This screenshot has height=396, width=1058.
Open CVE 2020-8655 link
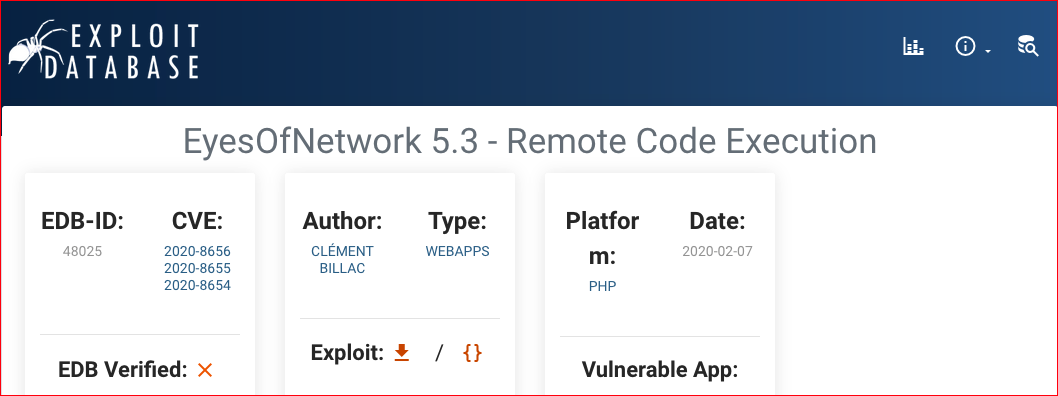coord(197,268)
